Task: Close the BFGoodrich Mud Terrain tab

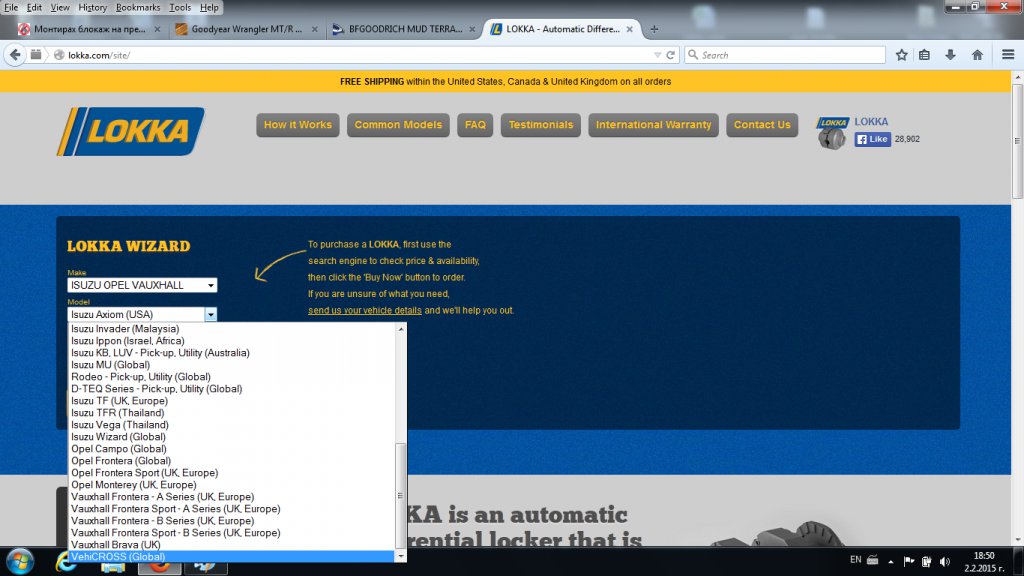Action: (x=472, y=29)
